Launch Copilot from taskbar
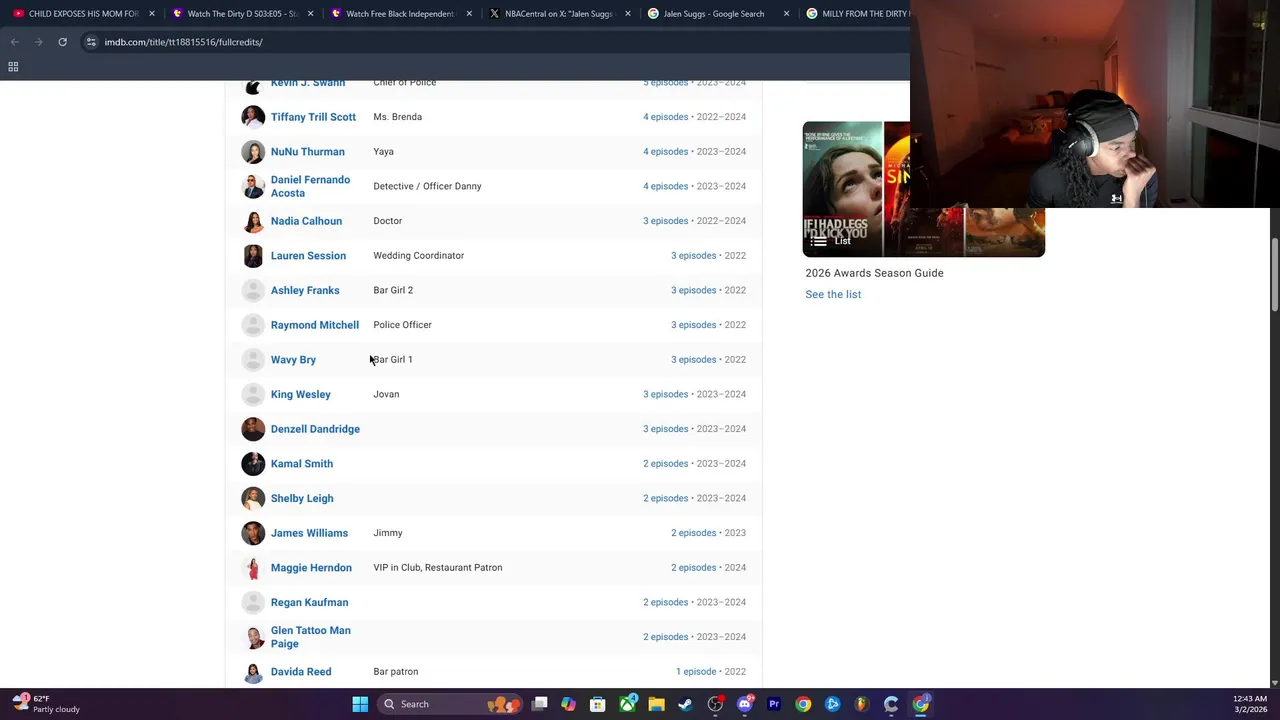The image size is (1280, 720). 569,704
